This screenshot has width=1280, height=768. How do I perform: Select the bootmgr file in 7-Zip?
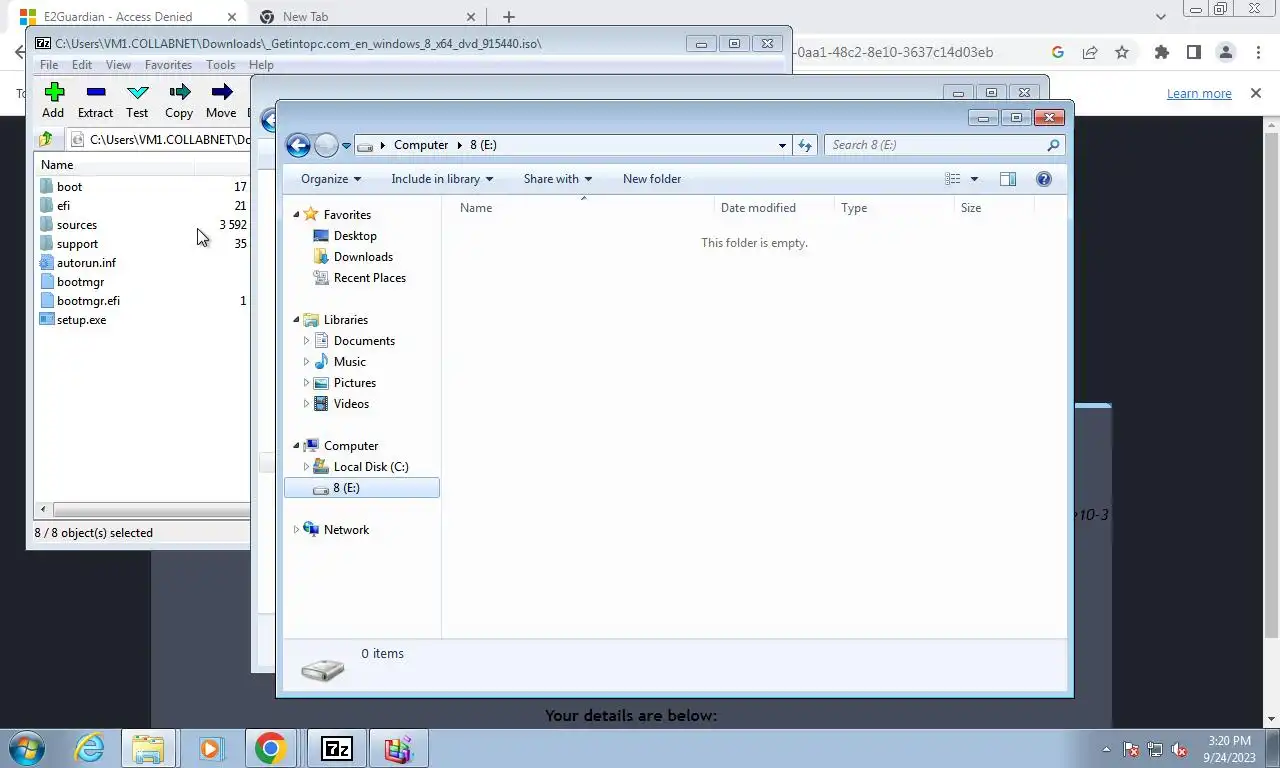80,281
